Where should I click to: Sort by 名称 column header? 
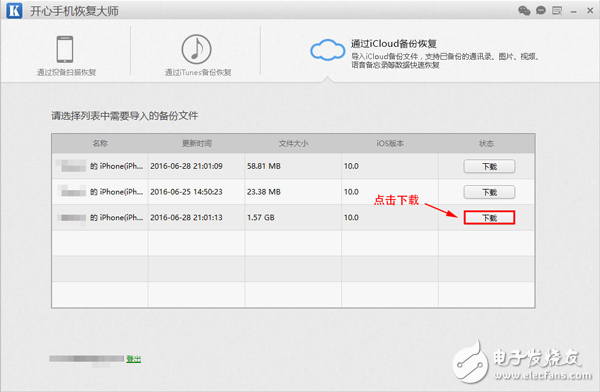(x=100, y=144)
